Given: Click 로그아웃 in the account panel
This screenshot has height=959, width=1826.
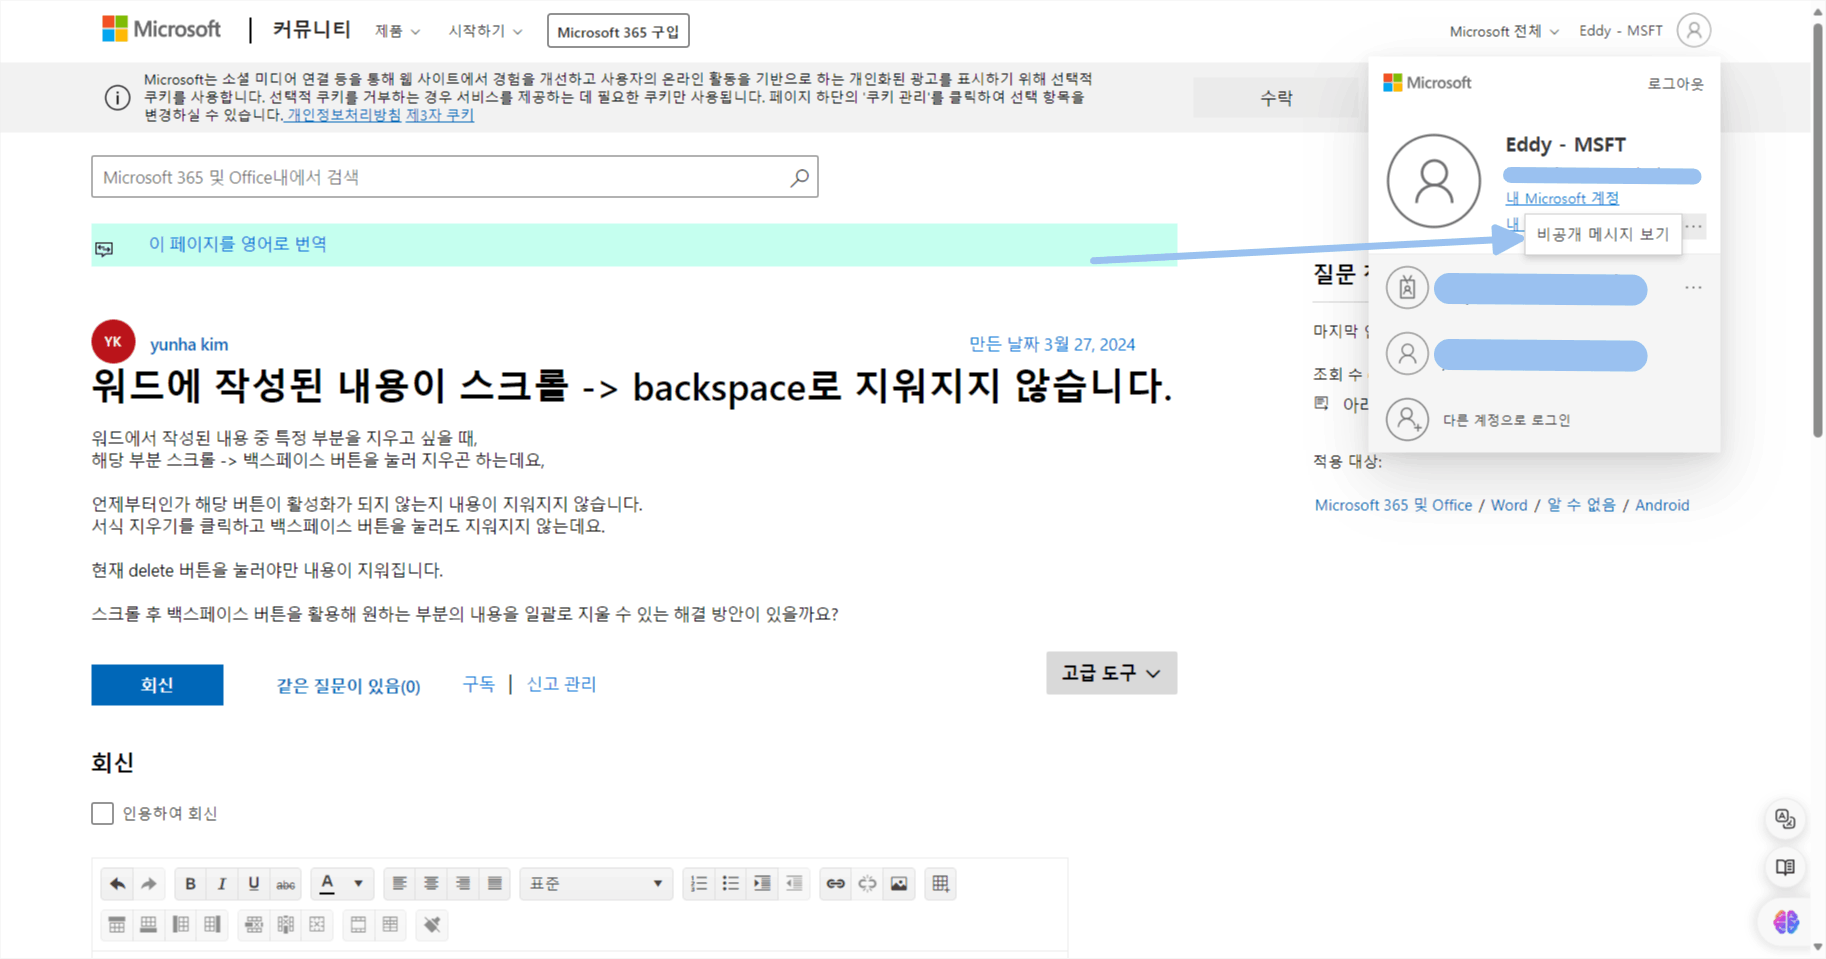Looking at the screenshot, I should (1675, 84).
